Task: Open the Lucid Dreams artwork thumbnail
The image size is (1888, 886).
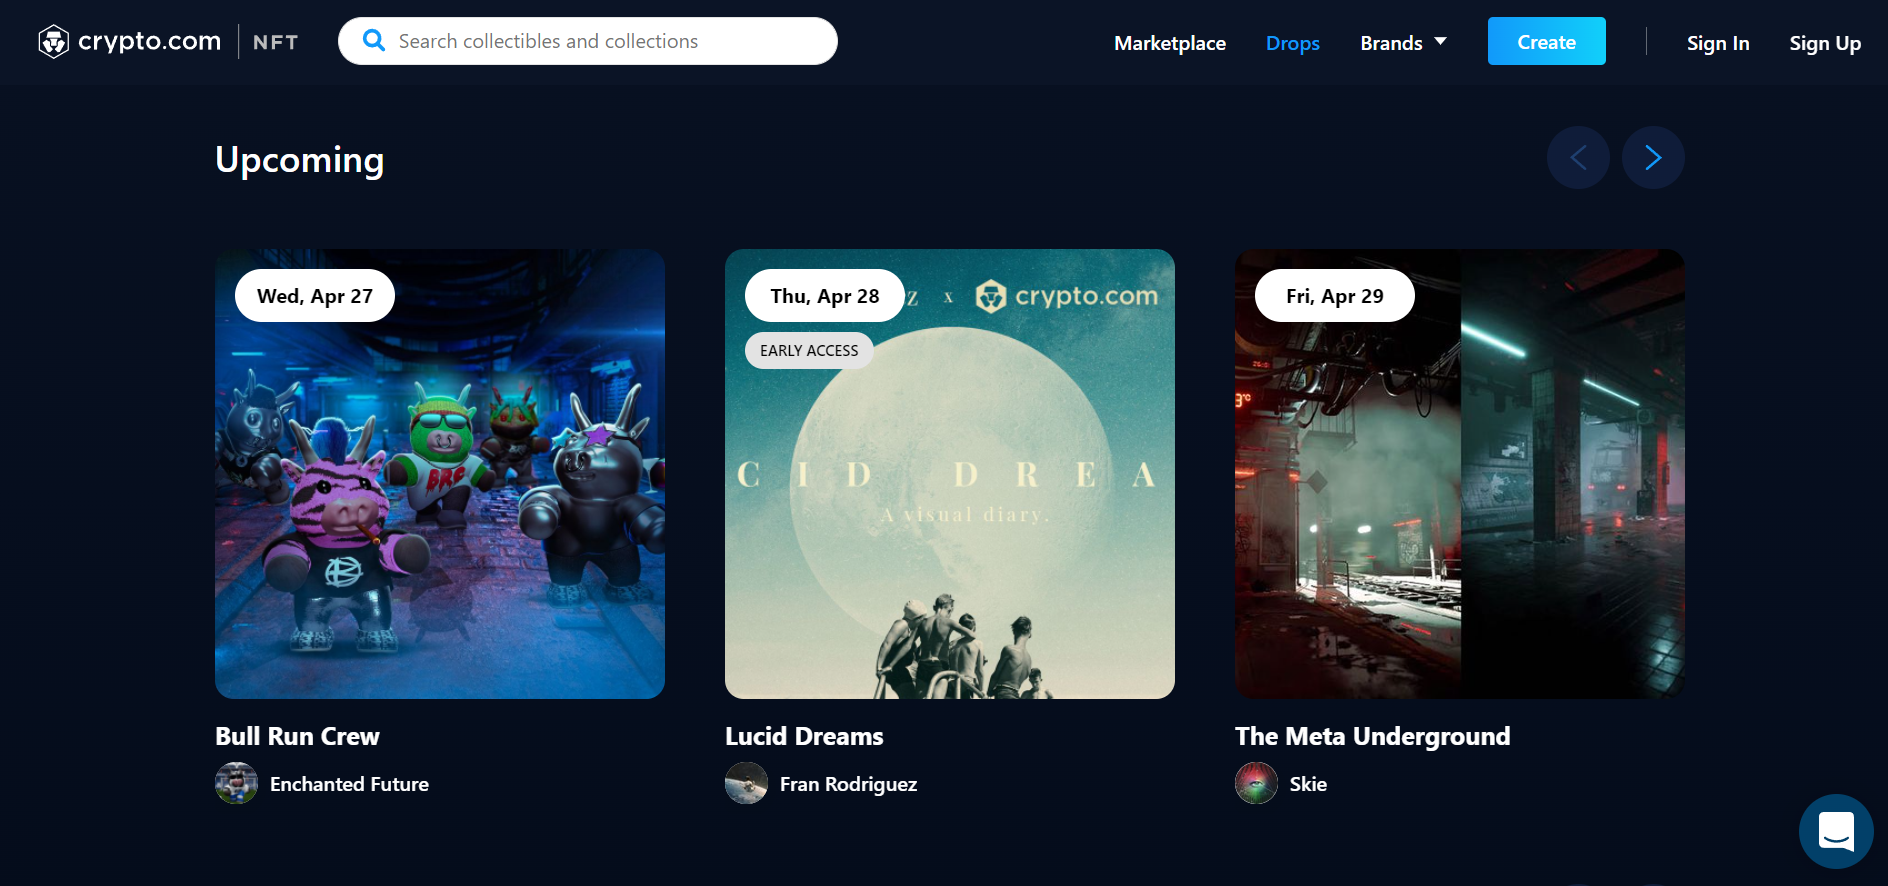Action: [950, 474]
